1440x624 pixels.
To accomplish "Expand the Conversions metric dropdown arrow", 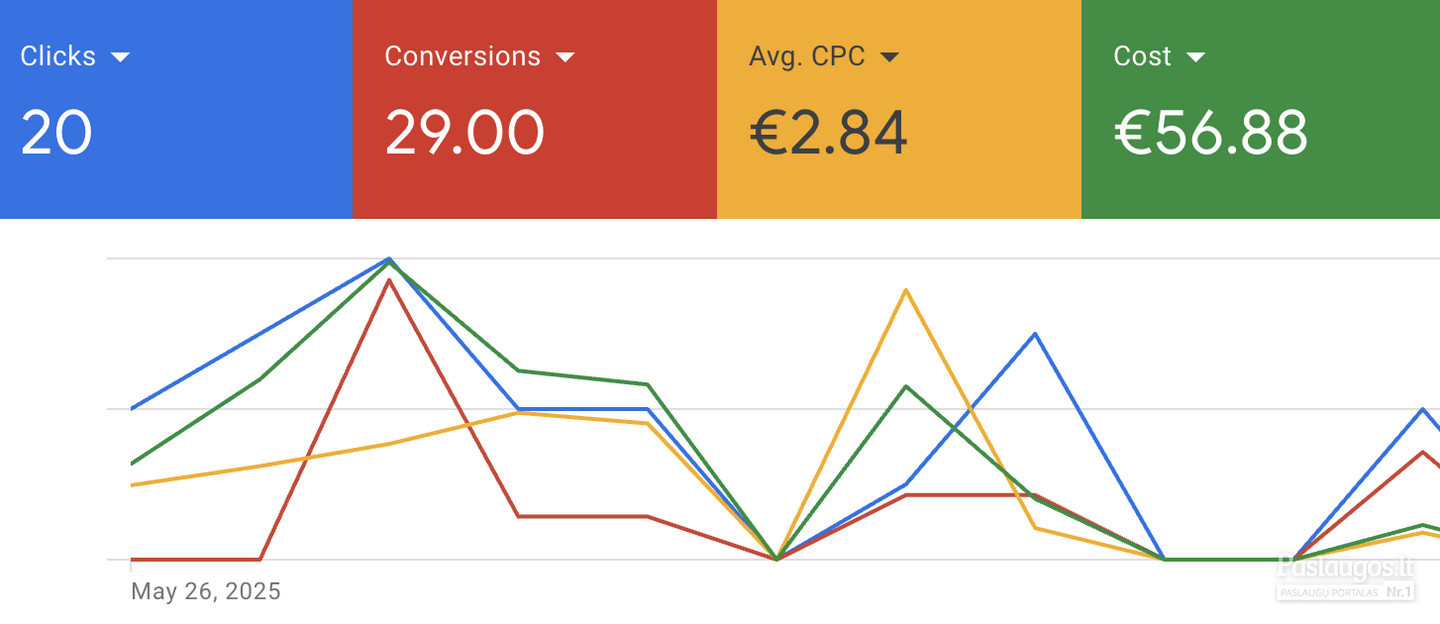I will pyautogui.click(x=565, y=58).
